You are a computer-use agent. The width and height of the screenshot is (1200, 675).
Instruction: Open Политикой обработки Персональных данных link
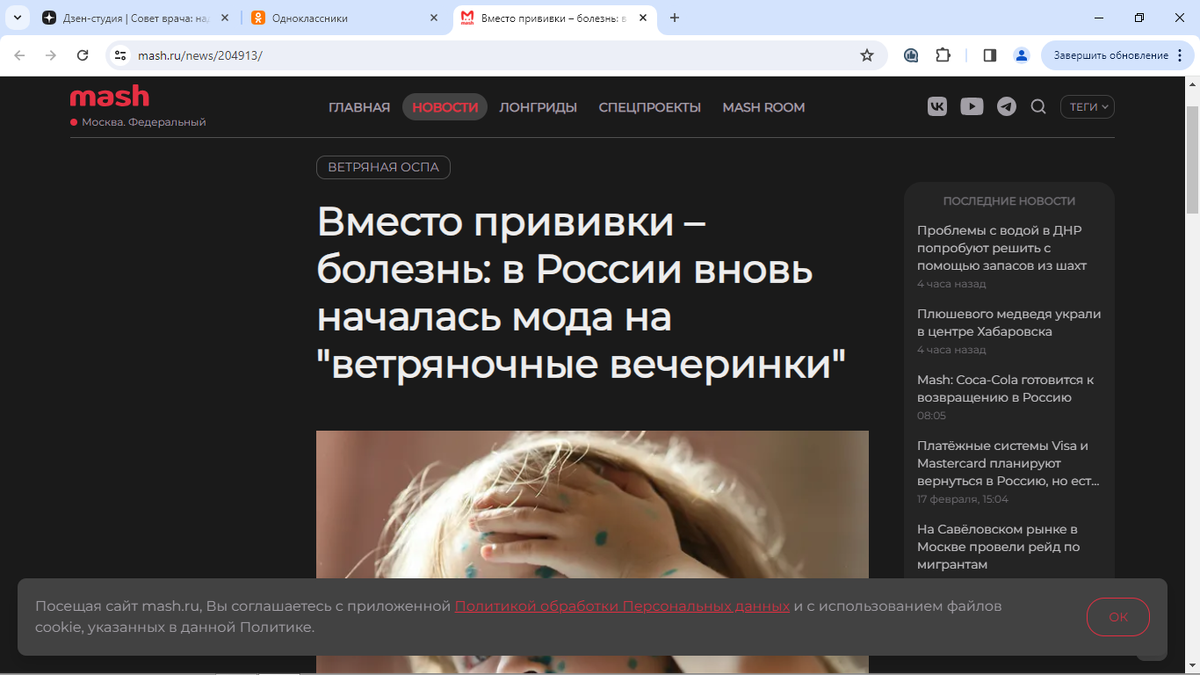[x=622, y=606]
